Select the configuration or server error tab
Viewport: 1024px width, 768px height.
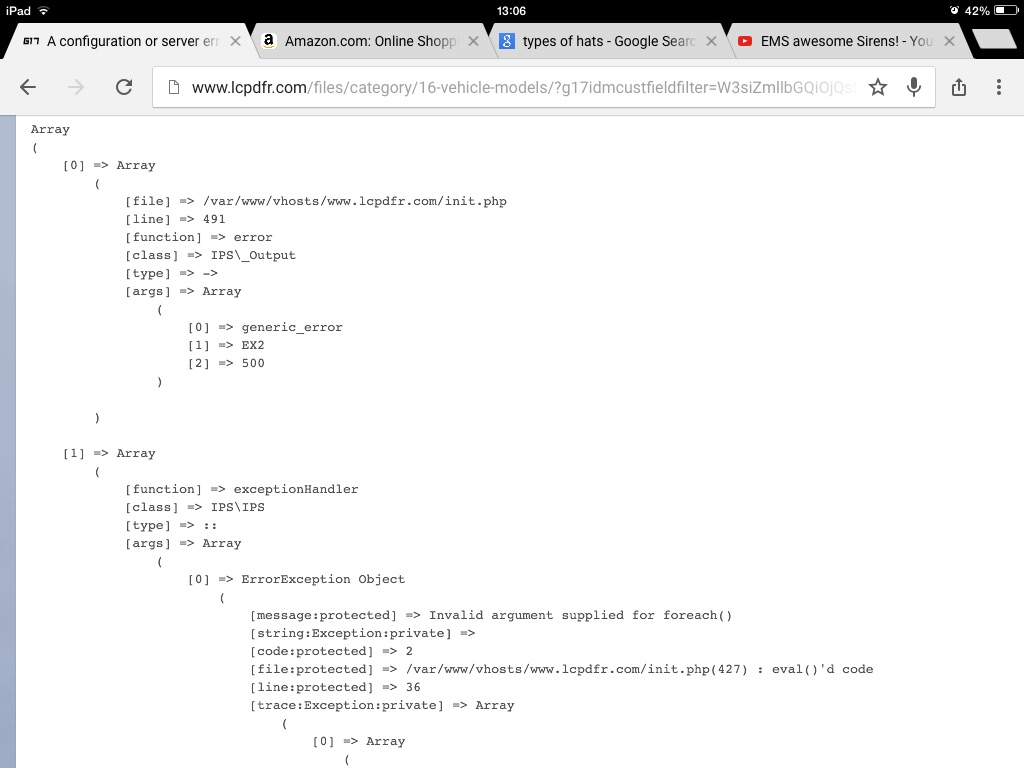tap(132, 41)
